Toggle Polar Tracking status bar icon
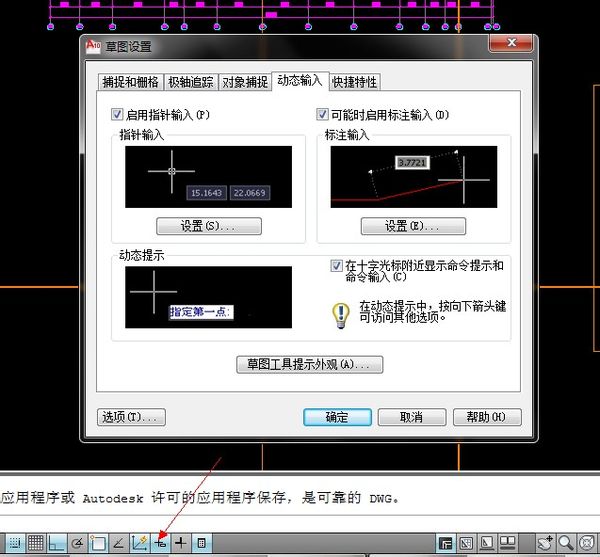This screenshot has width=600, height=557. tap(78, 542)
